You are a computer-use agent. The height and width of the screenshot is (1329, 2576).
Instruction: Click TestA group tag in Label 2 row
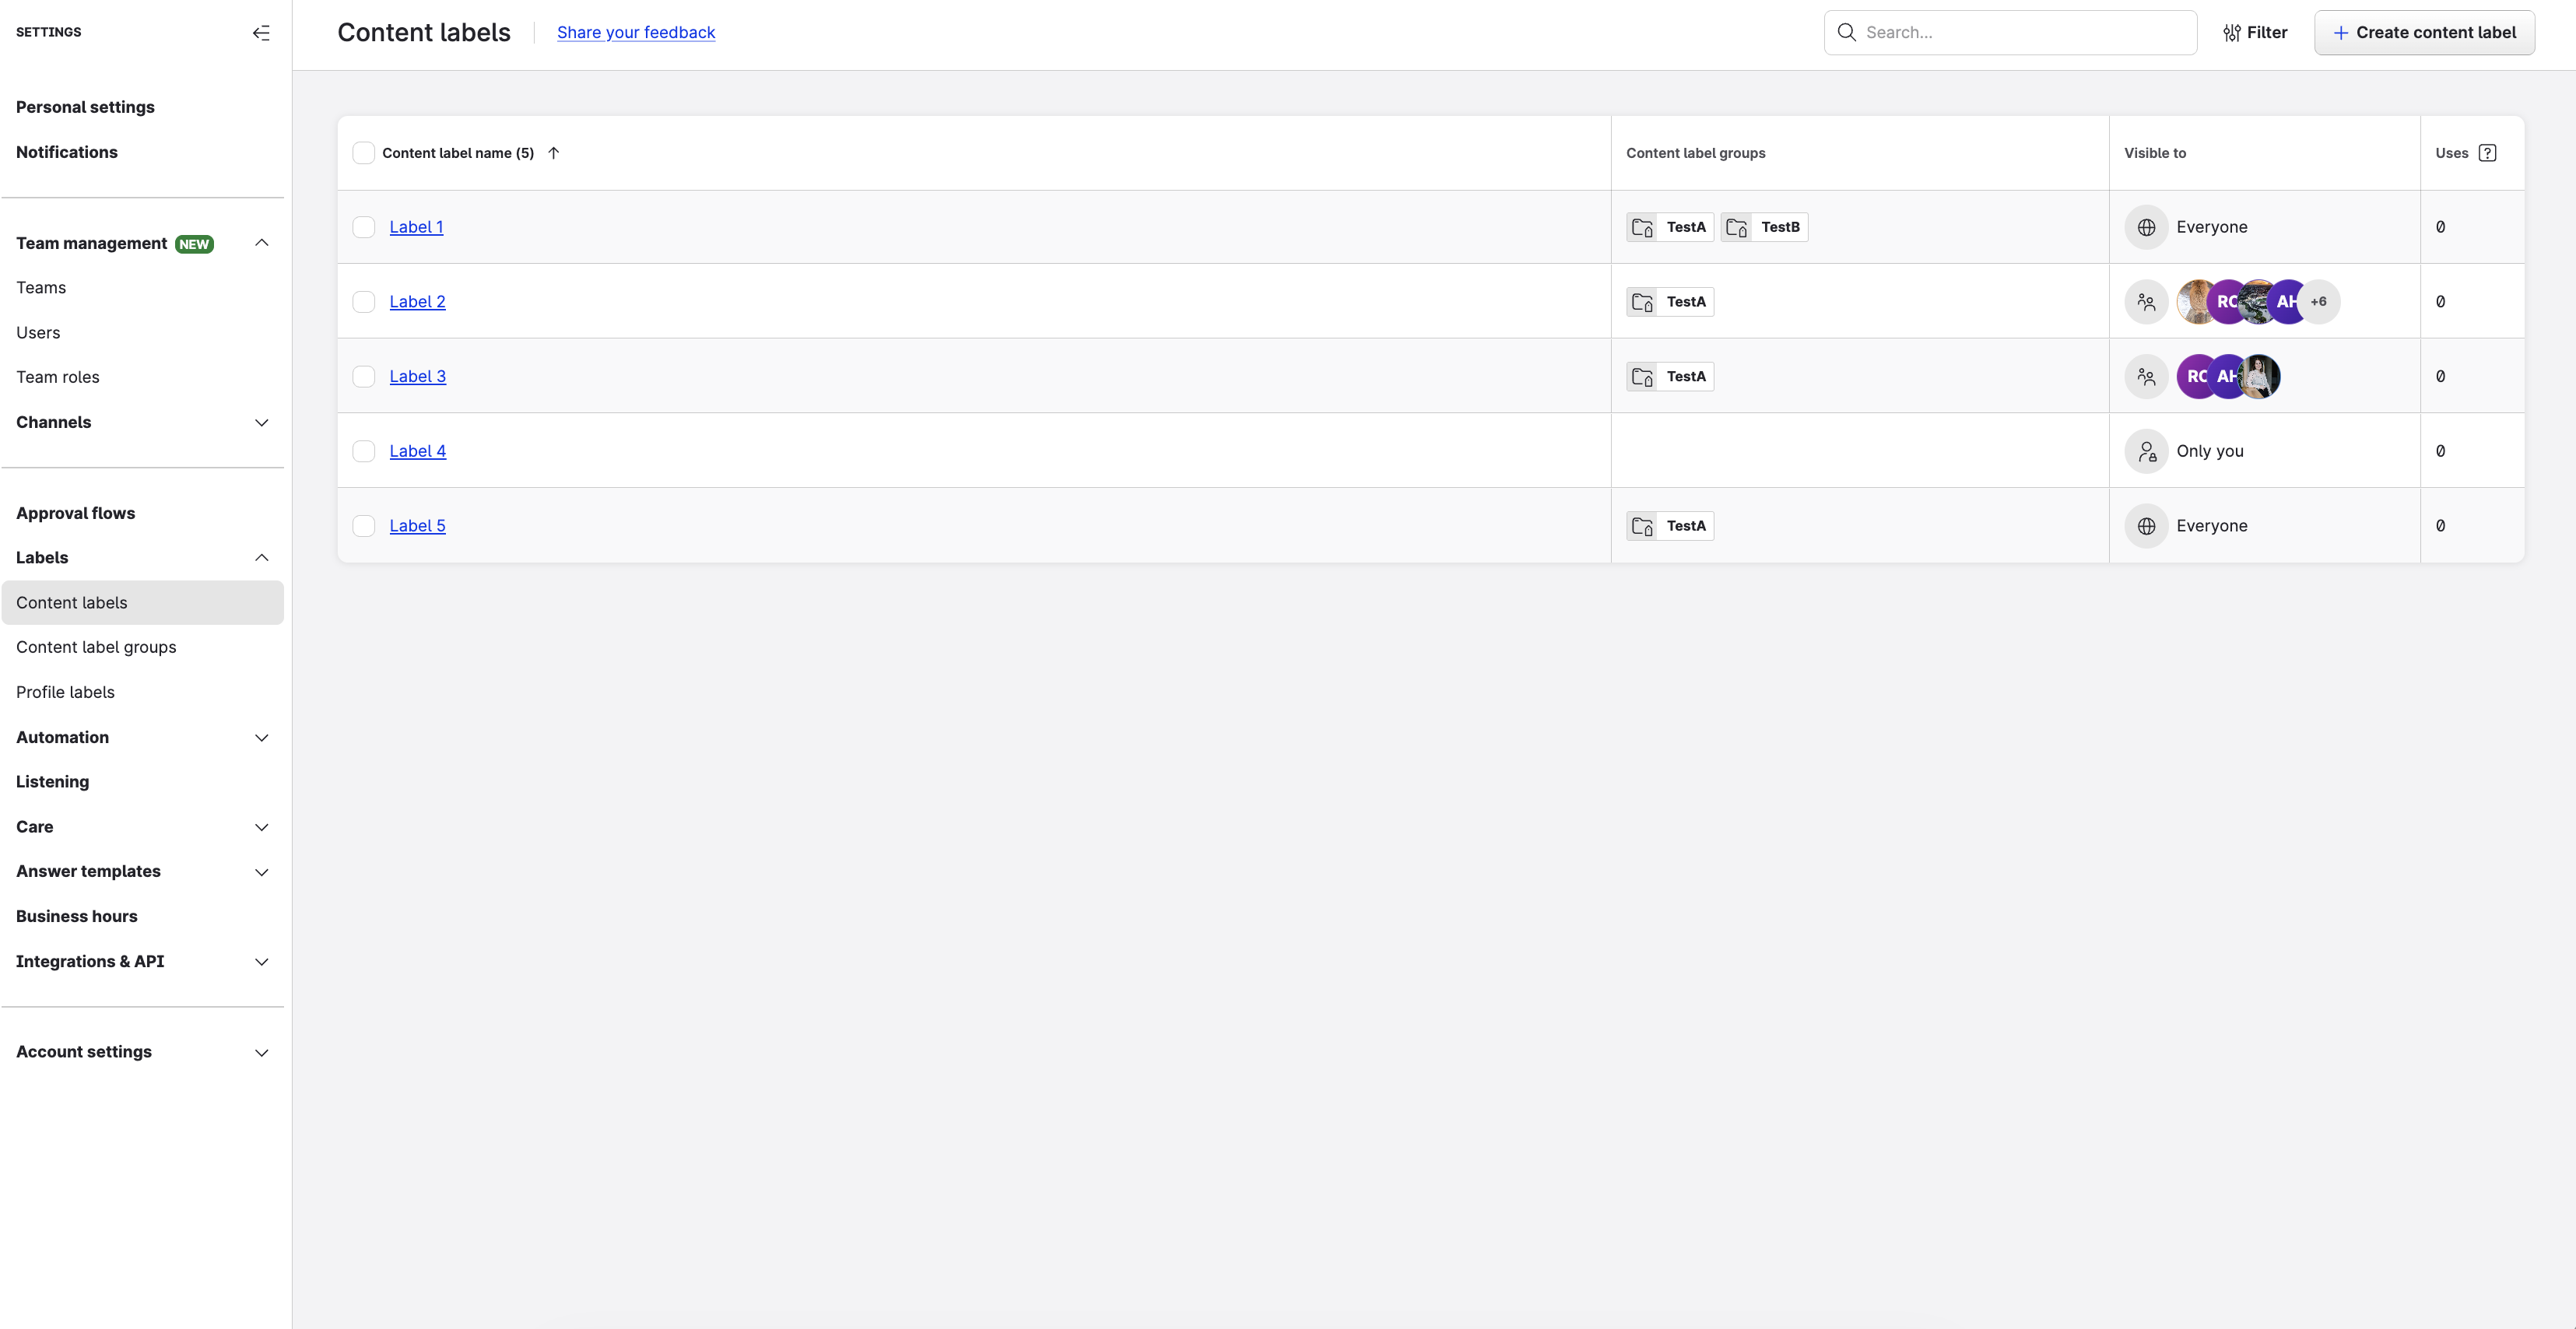(1670, 302)
